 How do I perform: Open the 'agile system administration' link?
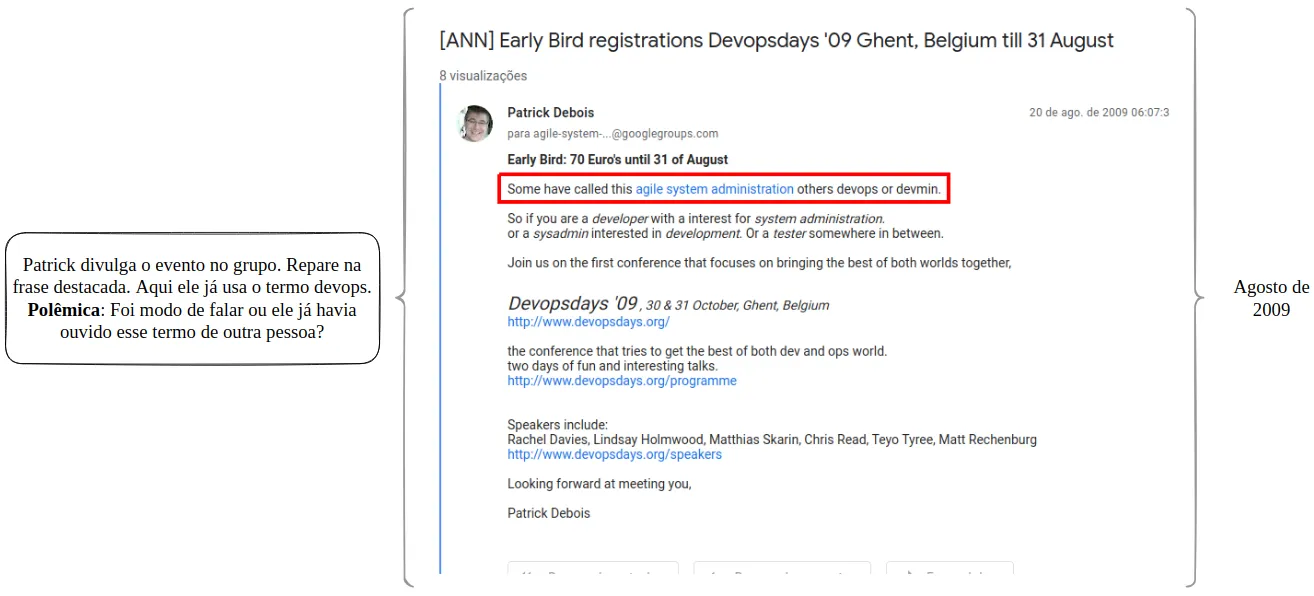[x=715, y=188]
